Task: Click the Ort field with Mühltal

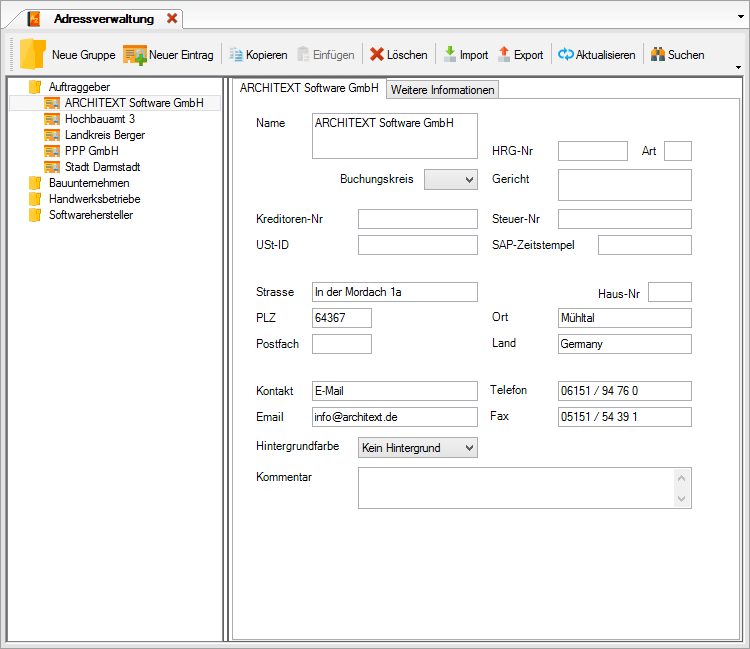Action: tap(625, 318)
